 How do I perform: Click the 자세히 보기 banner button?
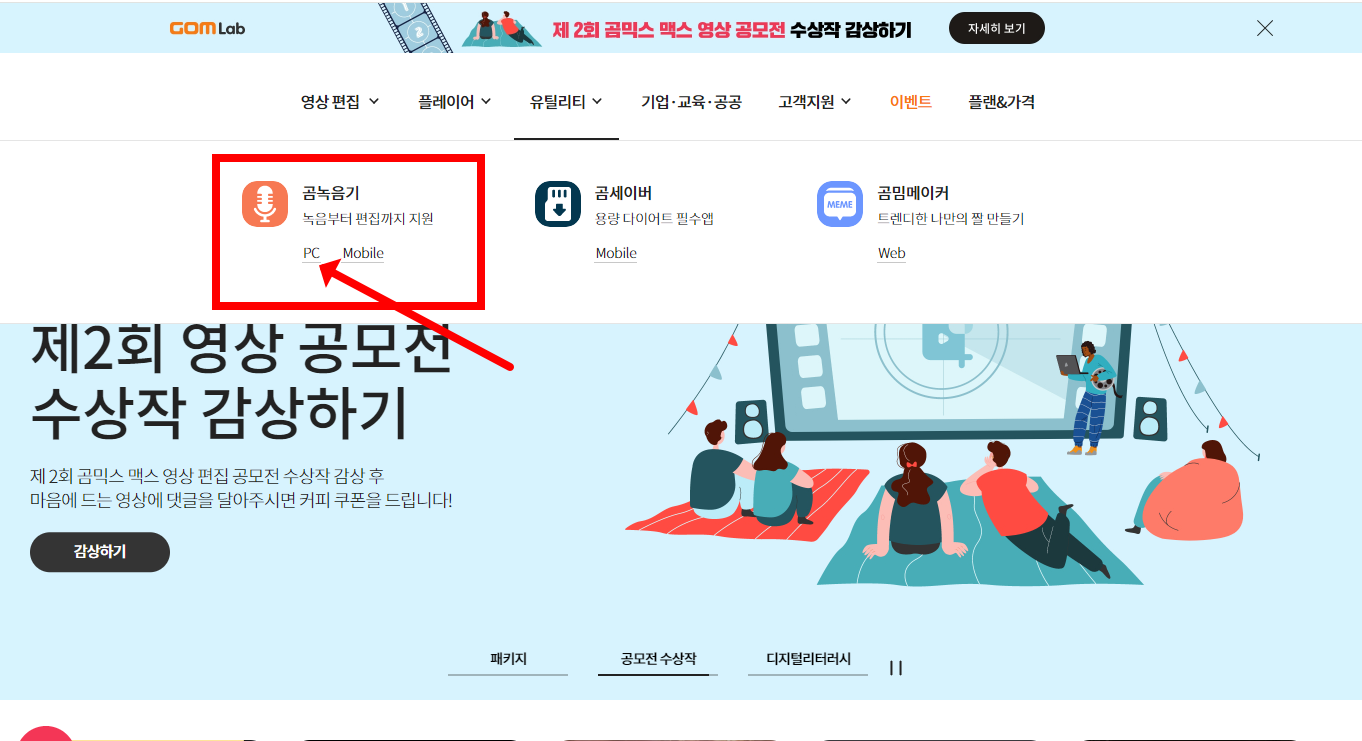tap(996, 28)
